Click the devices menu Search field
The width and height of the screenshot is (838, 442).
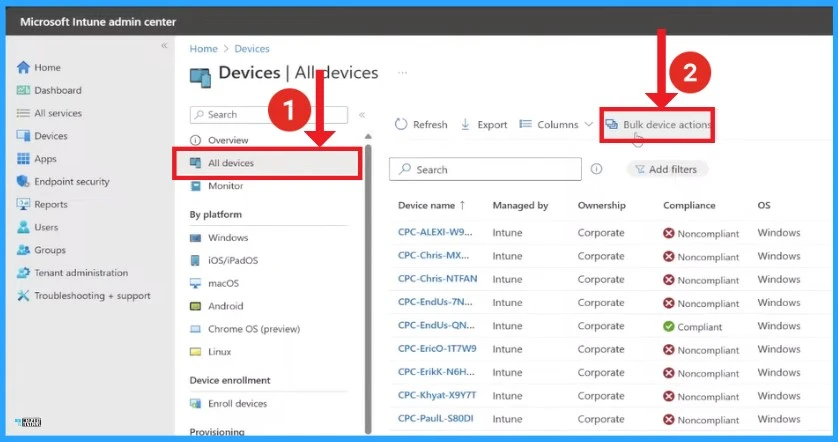point(268,115)
